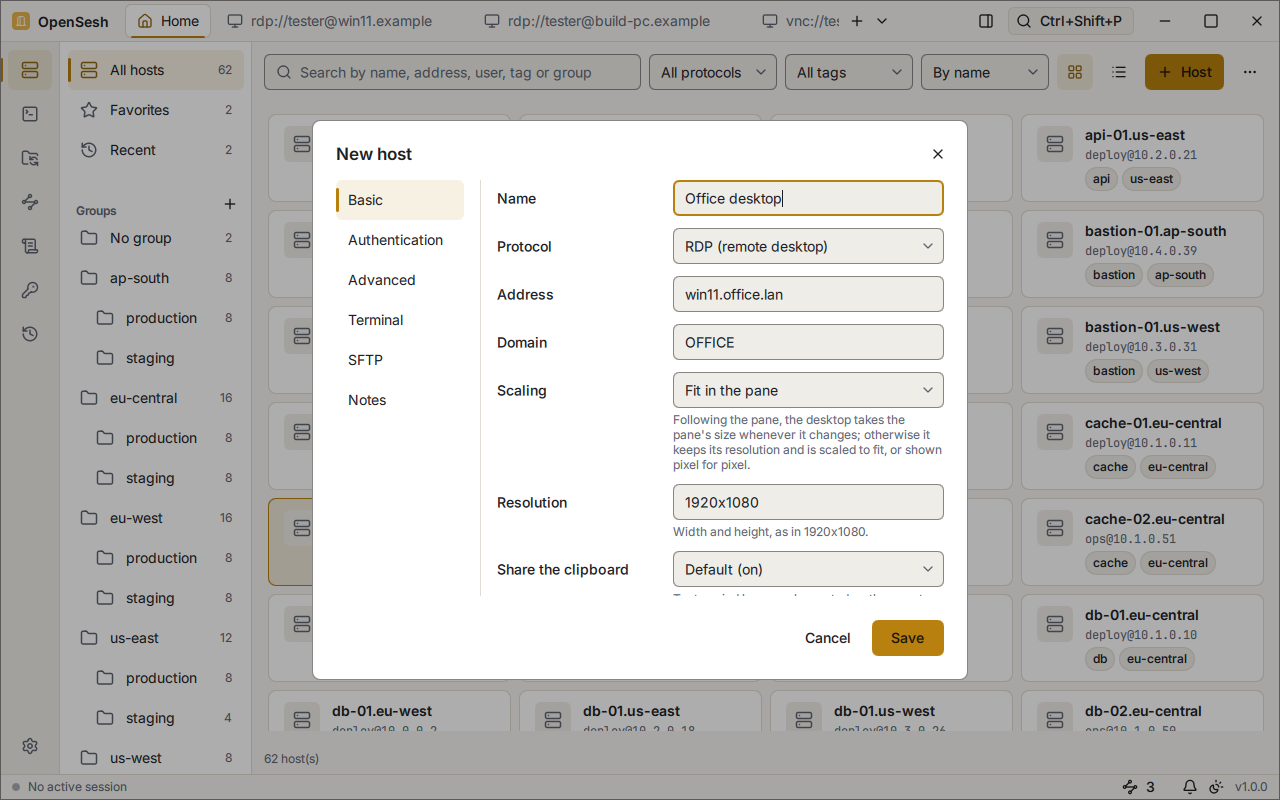
Task: Open notifications bell in status bar
Action: pos(1190,787)
